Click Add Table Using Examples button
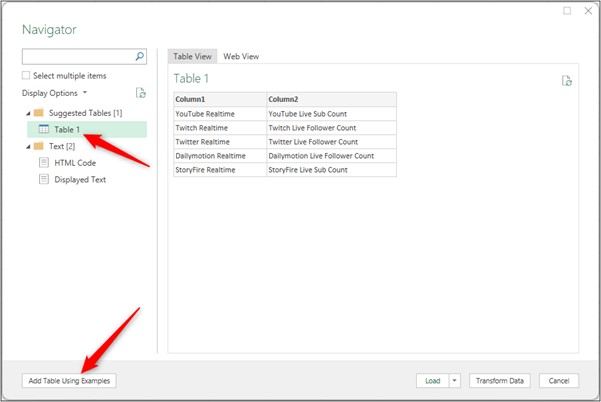Viewport: 601px width, 402px height. (x=69, y=381)
